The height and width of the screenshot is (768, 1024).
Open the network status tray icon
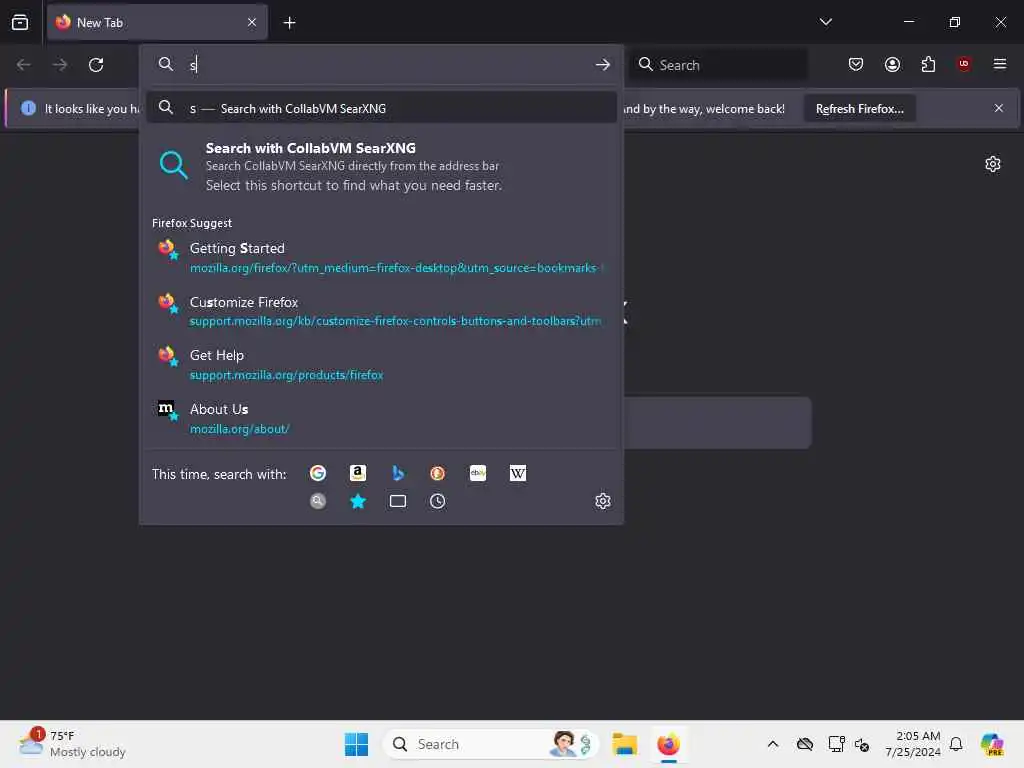pyautogui.click(x=835, y=744)
